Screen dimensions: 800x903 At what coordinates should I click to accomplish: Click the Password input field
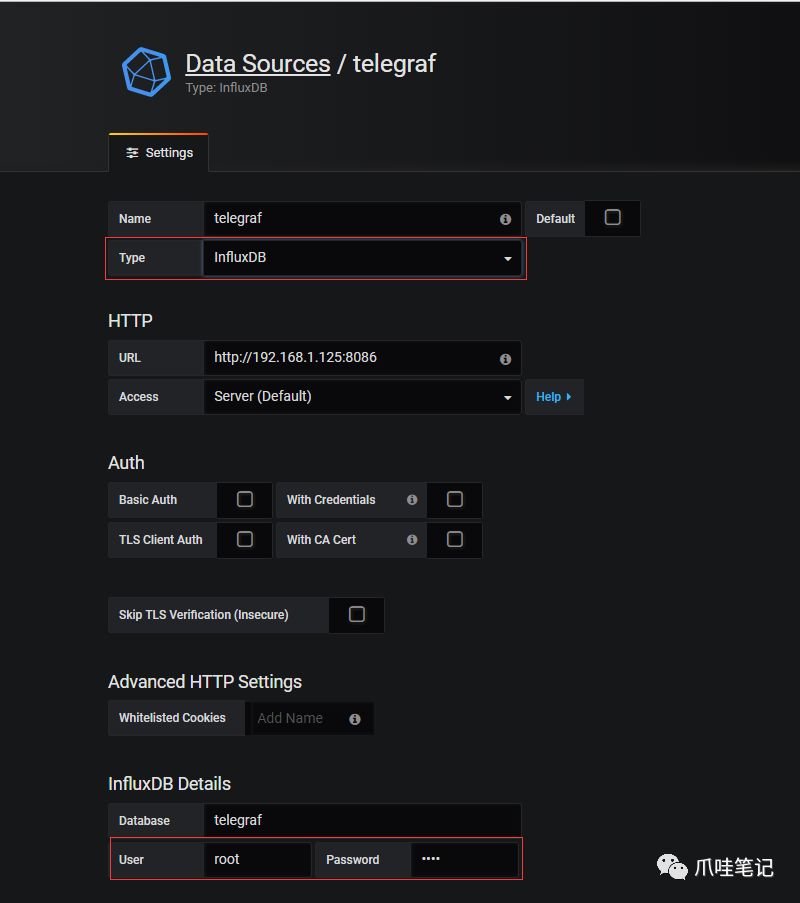point(464,859)
